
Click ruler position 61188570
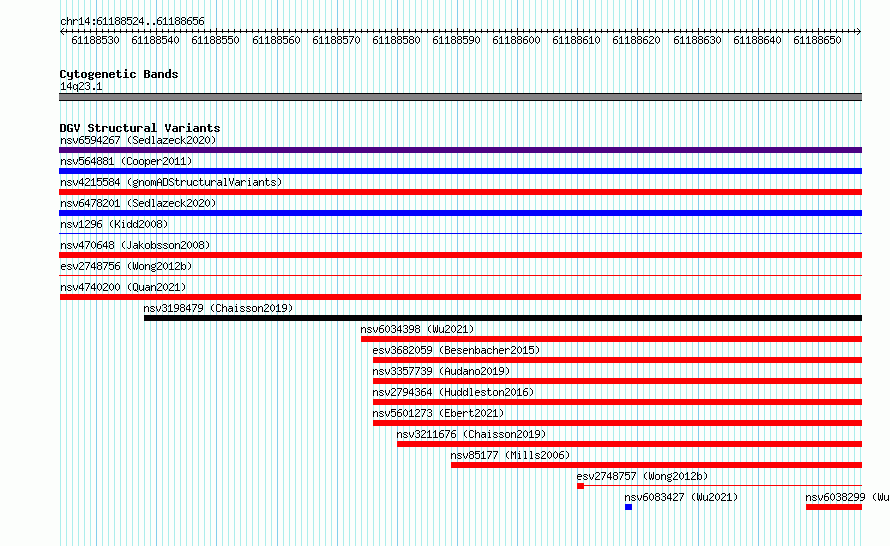coord(336,40)
